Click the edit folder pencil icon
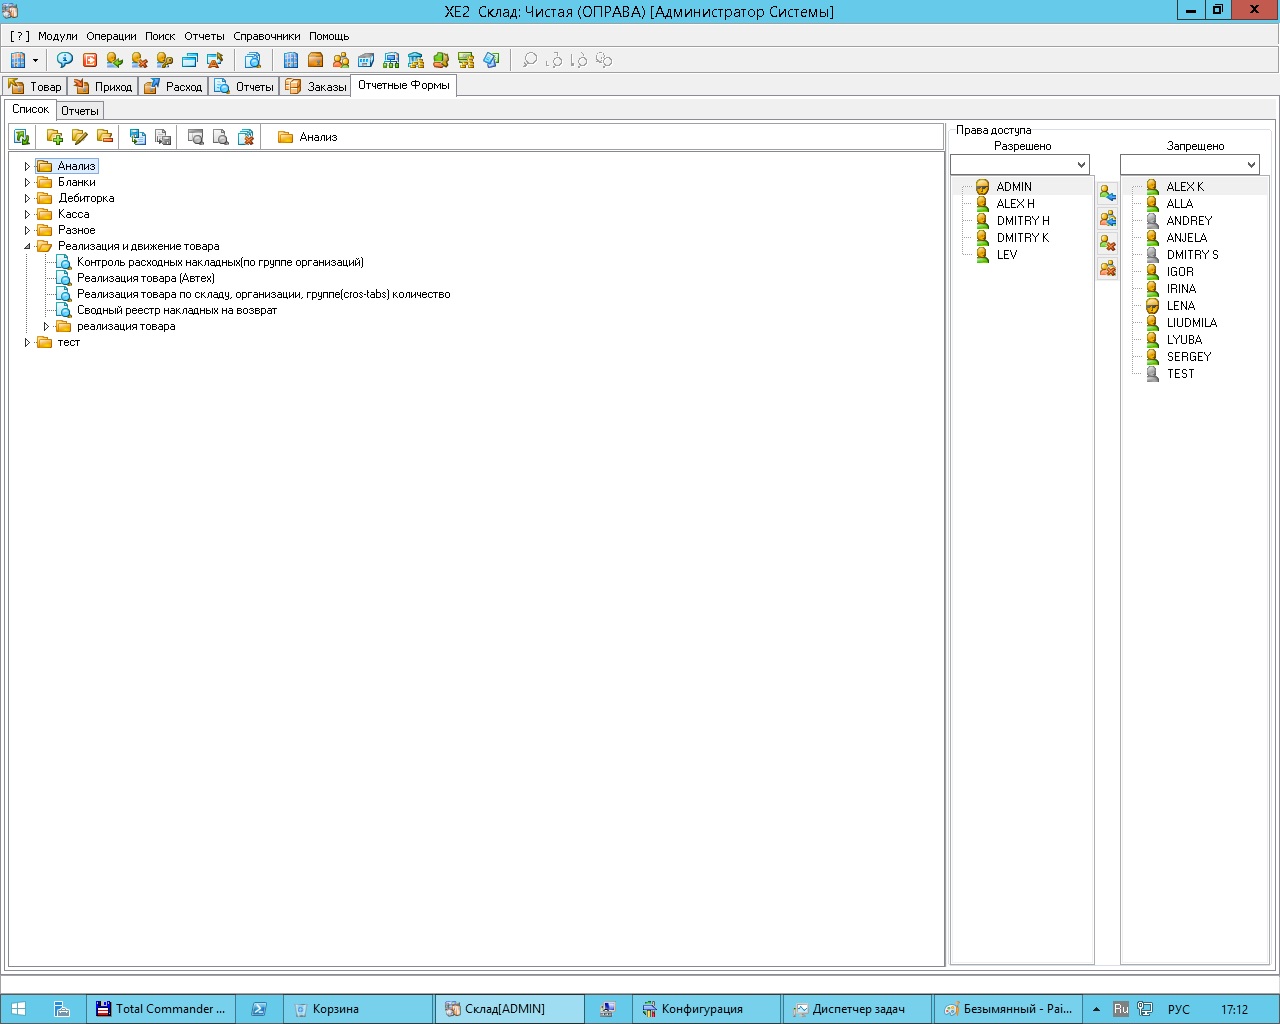 [x=80, y=137]
